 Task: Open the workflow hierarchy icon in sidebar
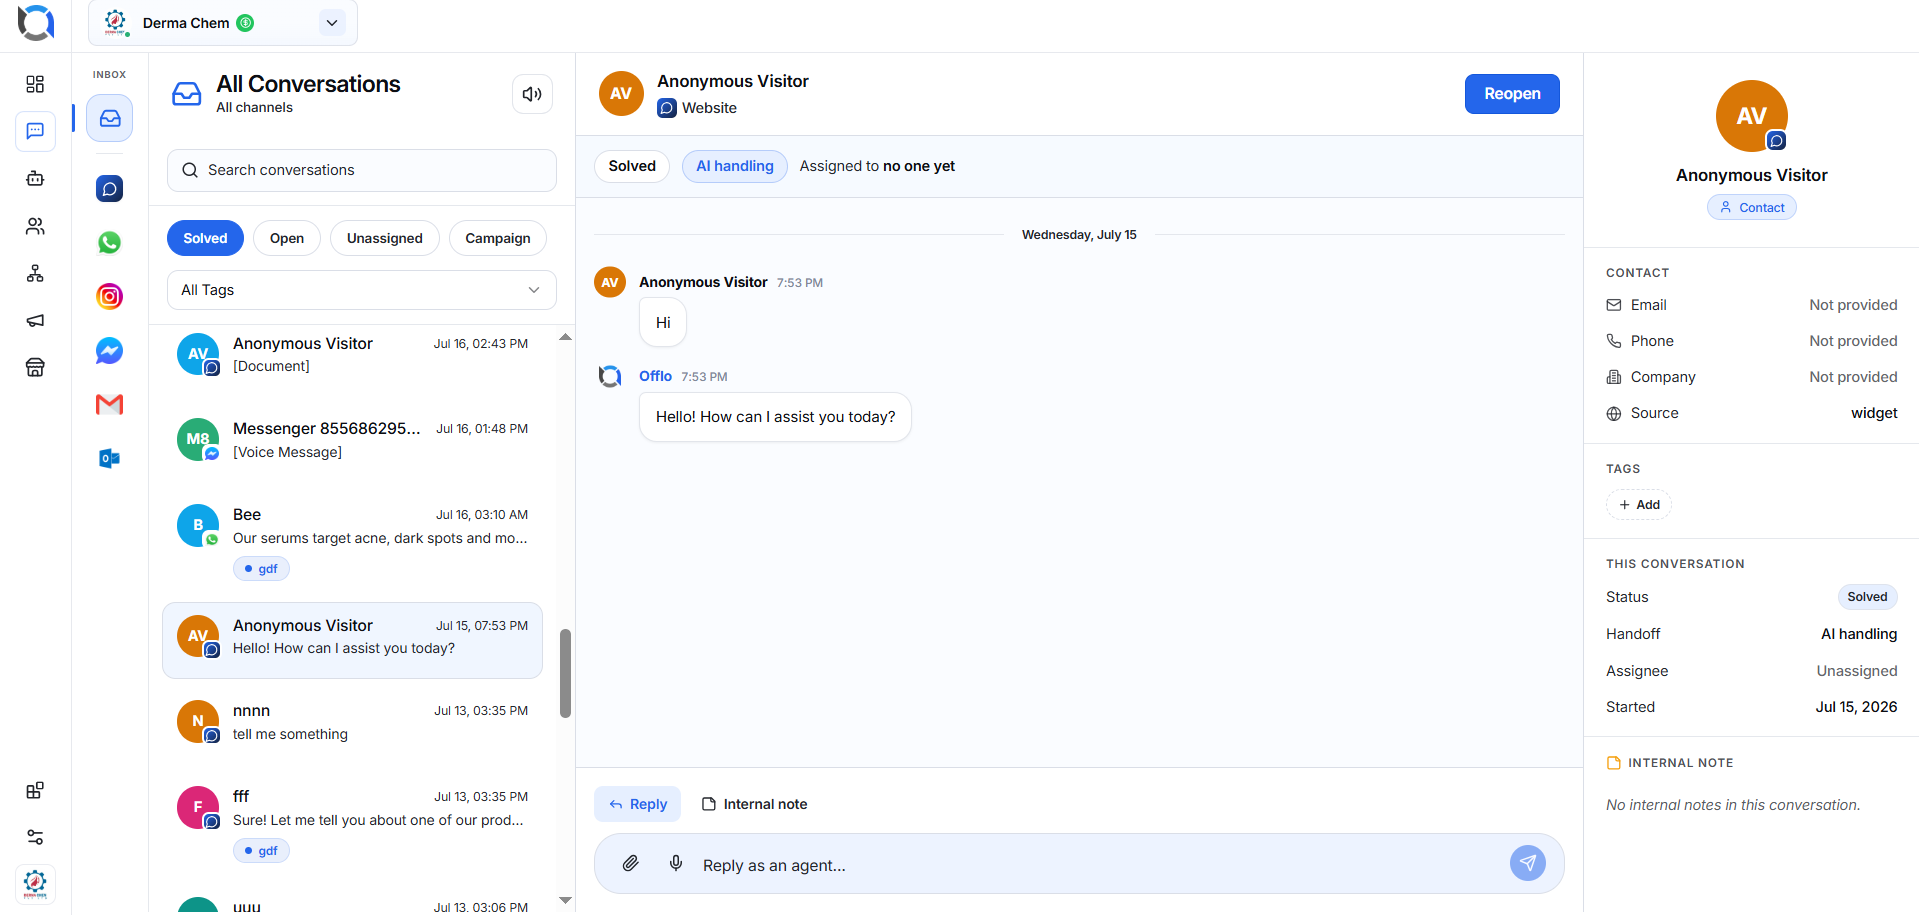click(x=35, y=273)
